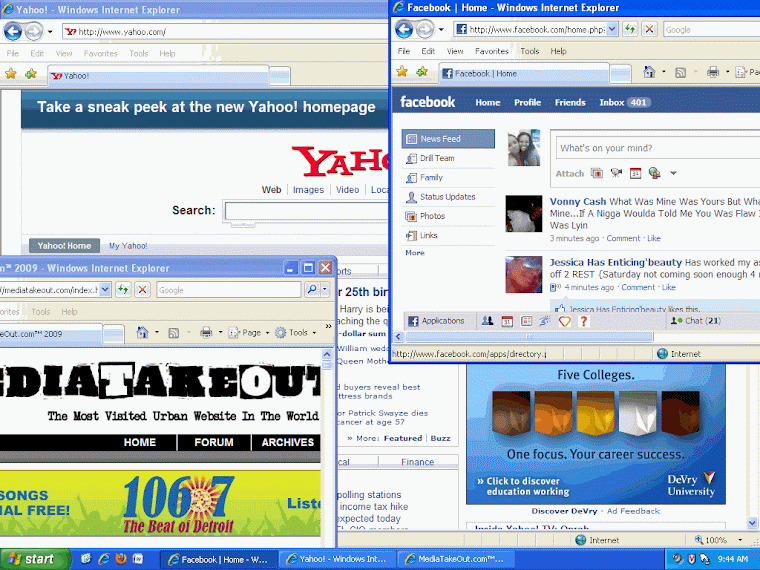Click link attach icon under status box
The image size is (760, 570).
[654, 173]
